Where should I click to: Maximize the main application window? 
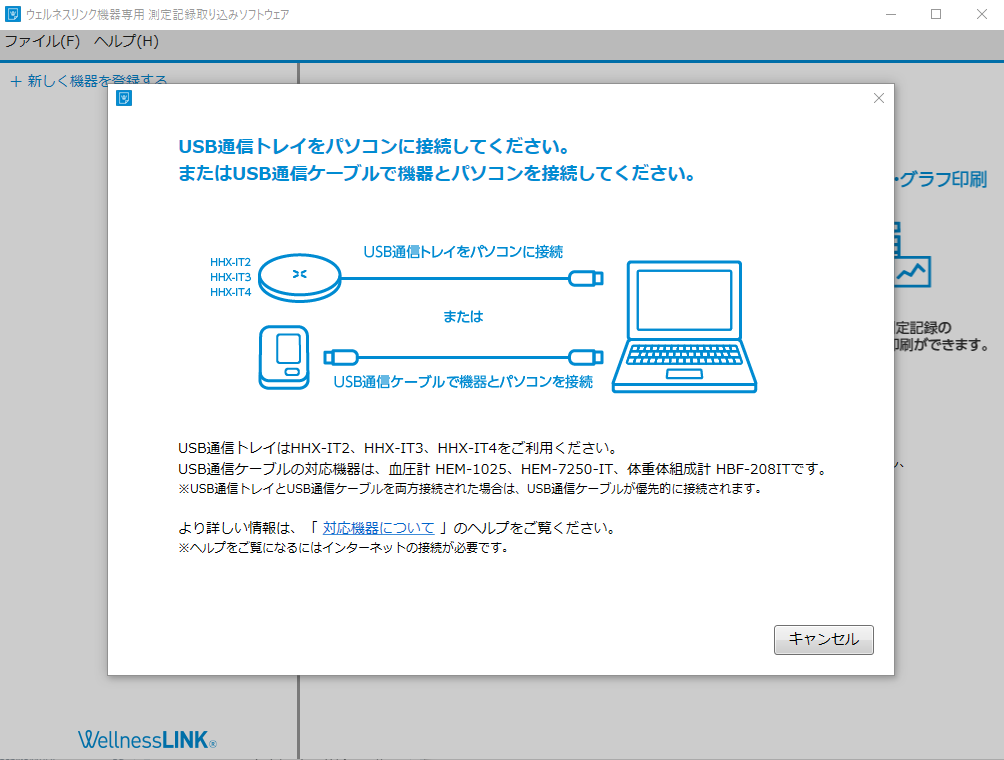tap(935, 14)
